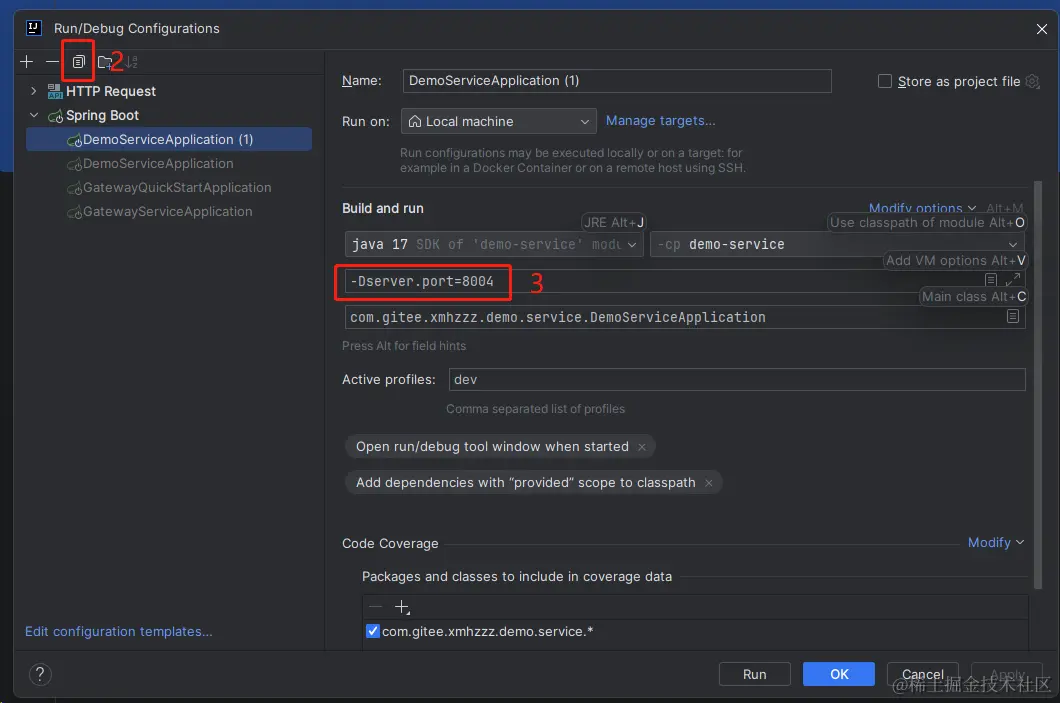
Task: Click the Cancel button
Action: 923,675
